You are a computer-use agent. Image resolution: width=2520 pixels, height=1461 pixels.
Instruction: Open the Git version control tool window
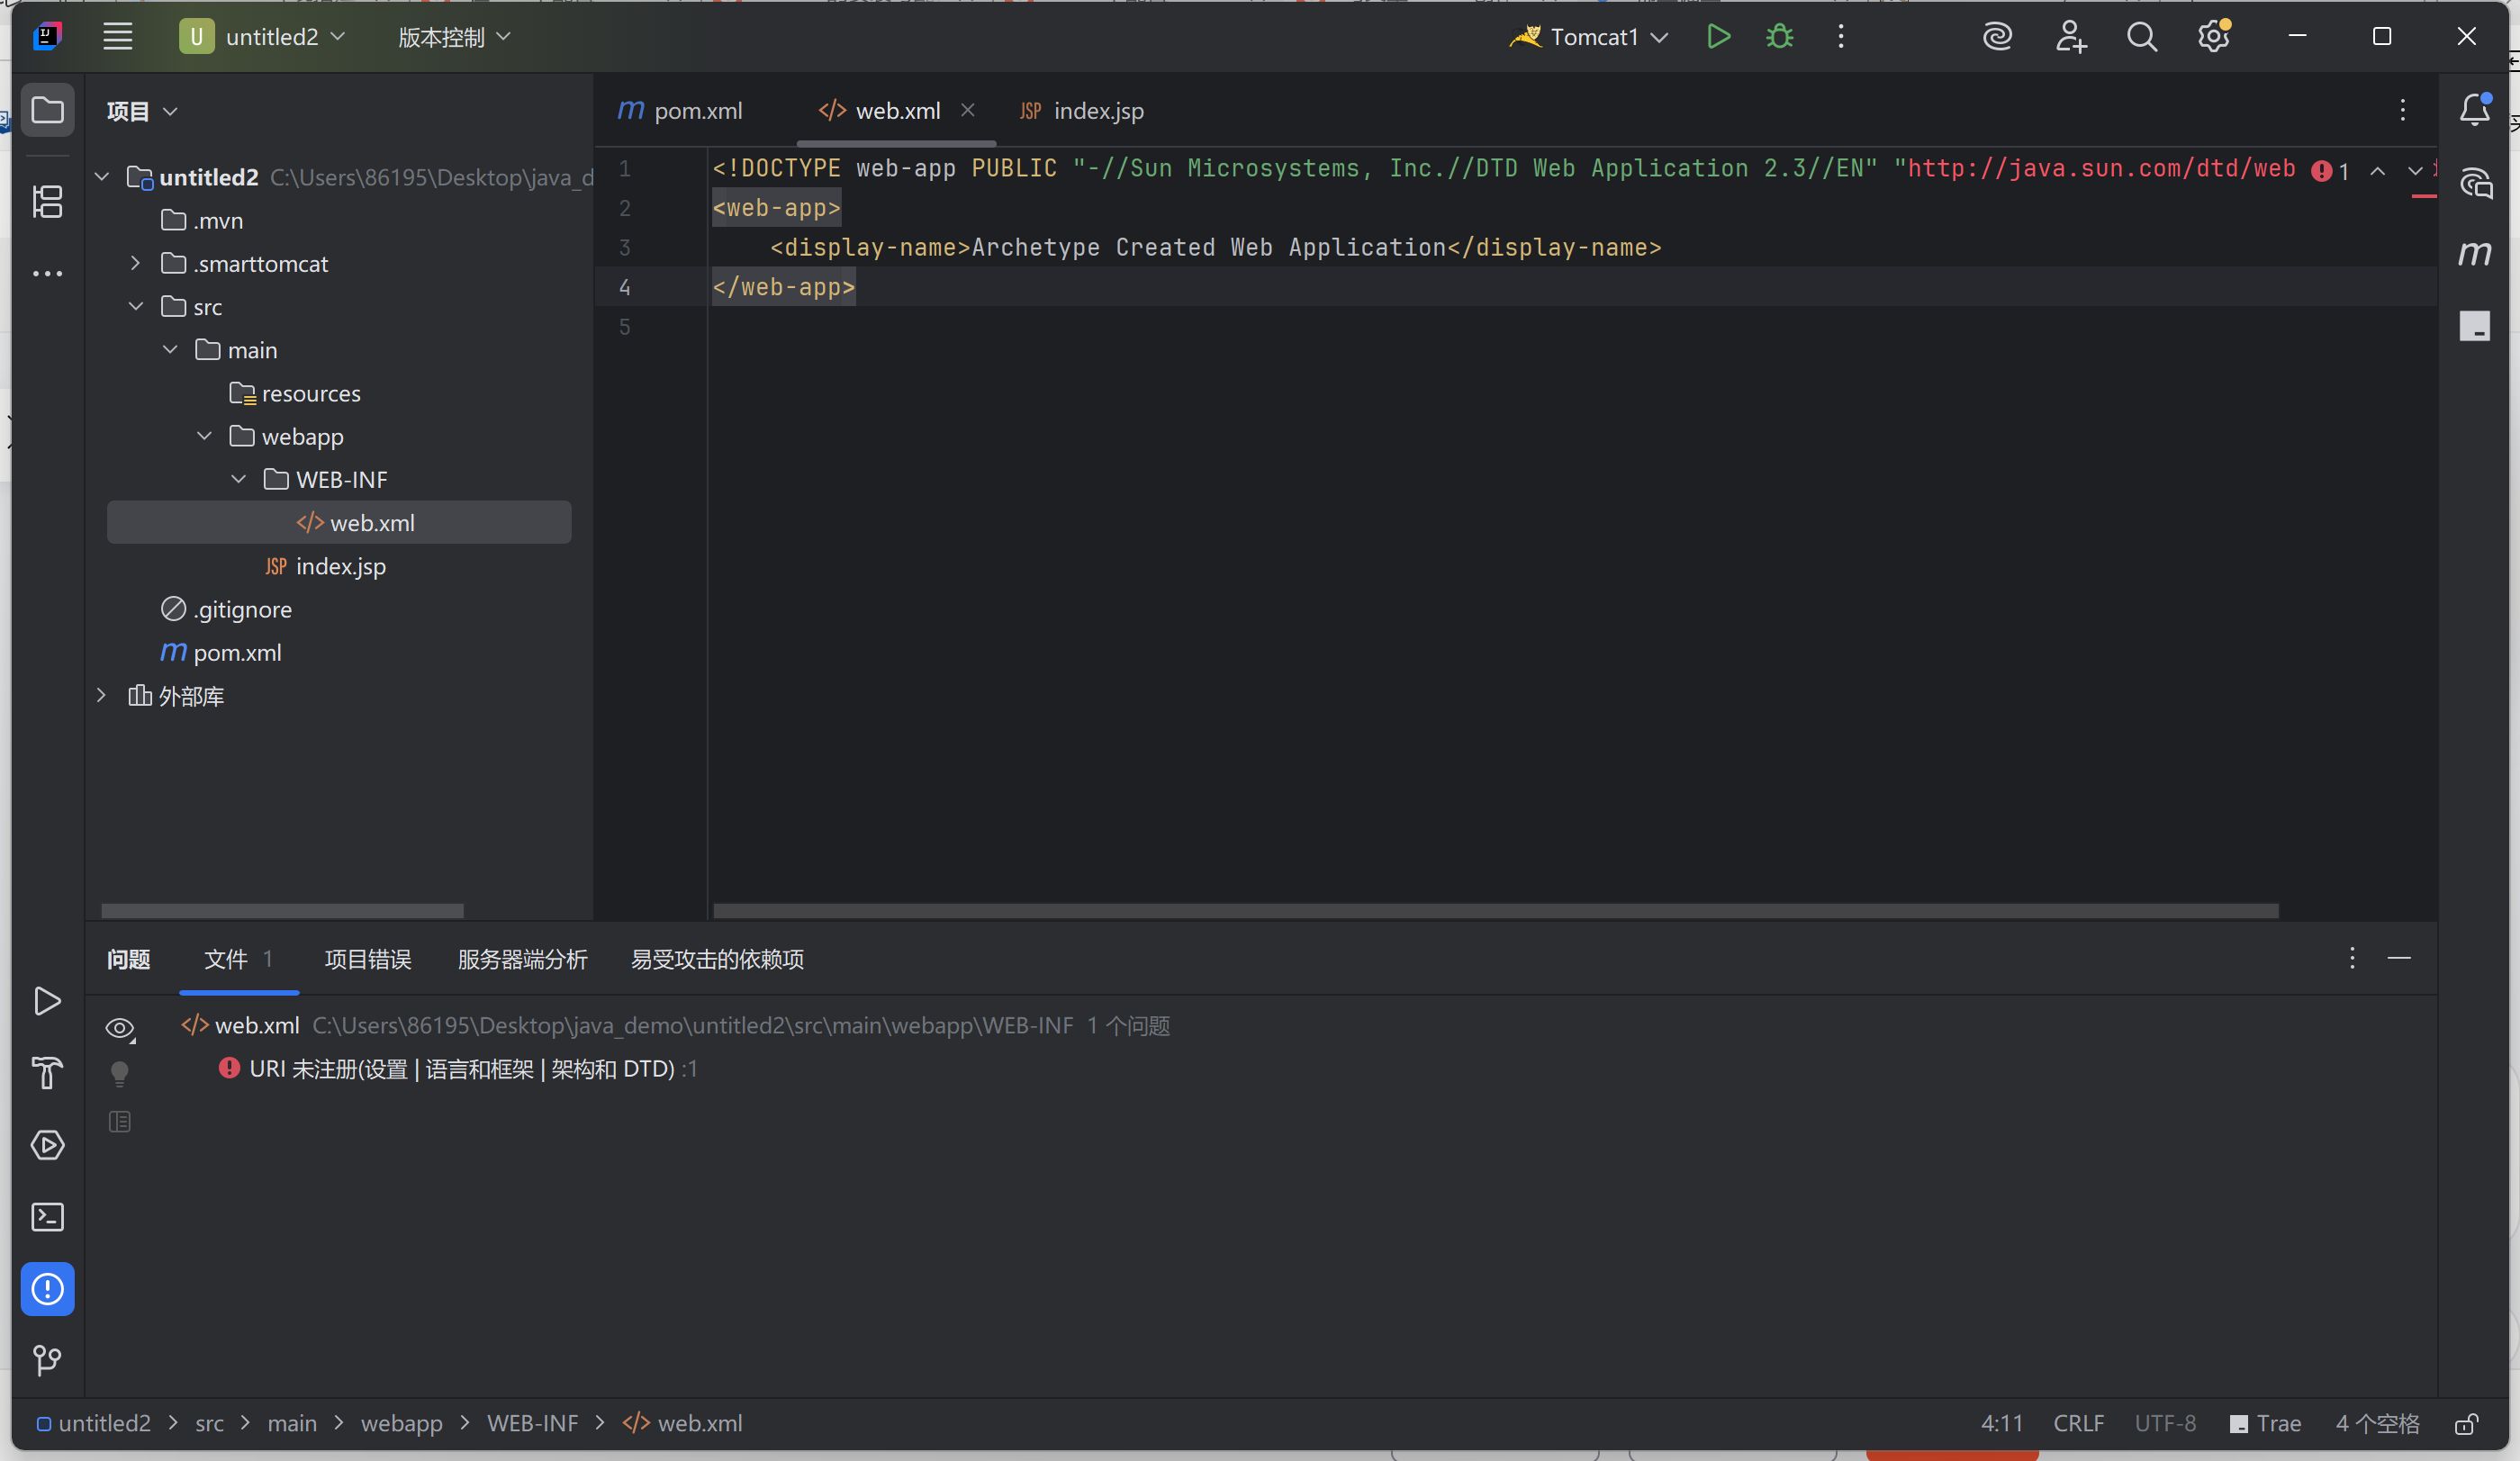pyautogui.click(x=47, y=1360)
